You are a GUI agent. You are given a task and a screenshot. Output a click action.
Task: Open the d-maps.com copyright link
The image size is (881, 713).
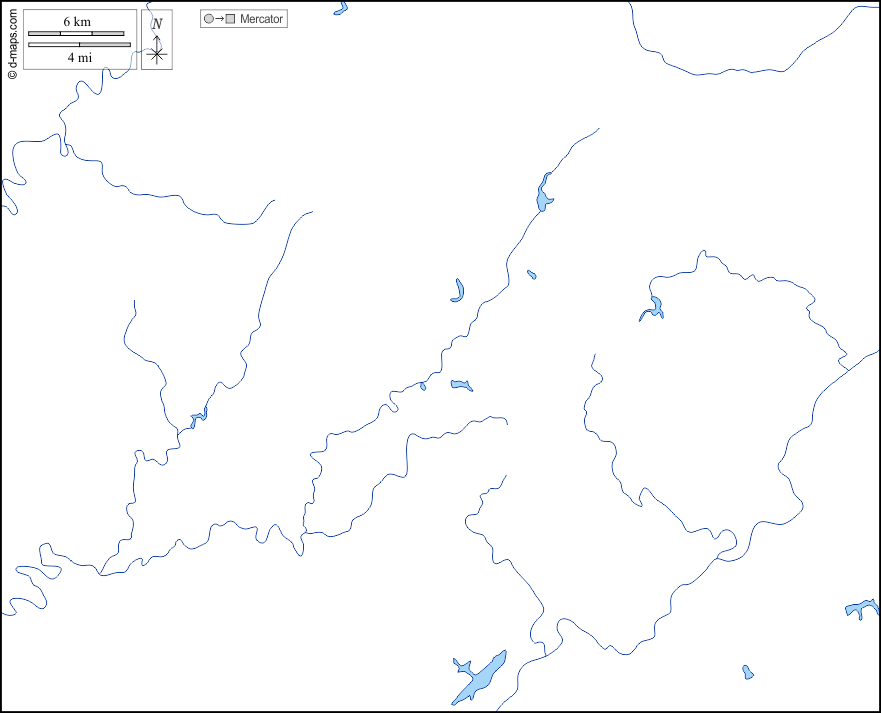12,40
